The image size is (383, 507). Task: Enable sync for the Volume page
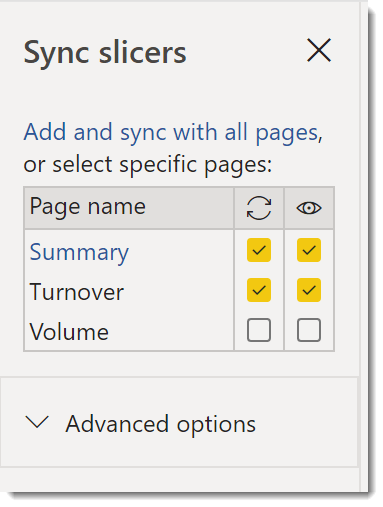click(259, 330)
